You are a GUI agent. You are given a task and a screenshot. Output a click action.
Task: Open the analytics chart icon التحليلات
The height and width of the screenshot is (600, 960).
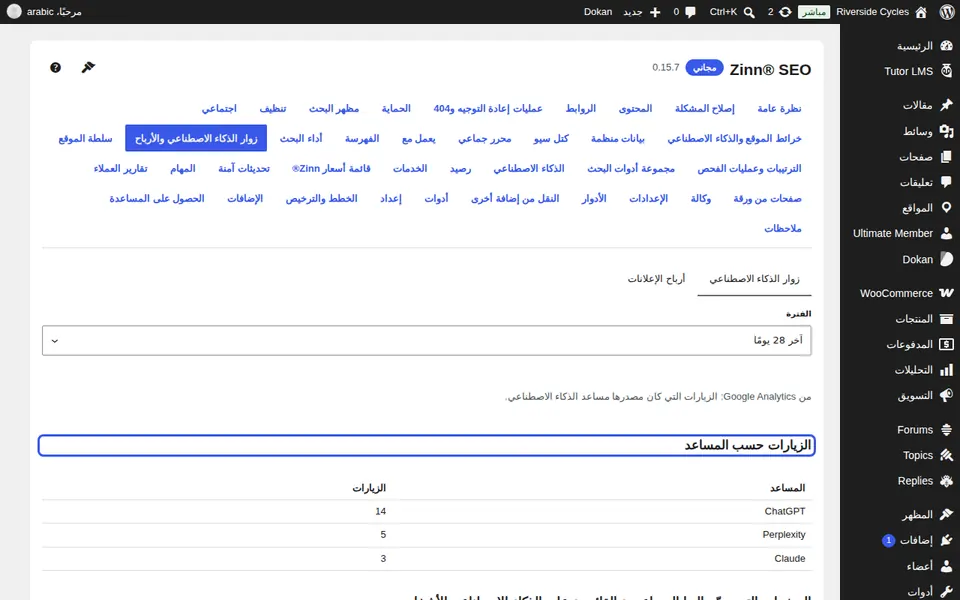point(947,370)
